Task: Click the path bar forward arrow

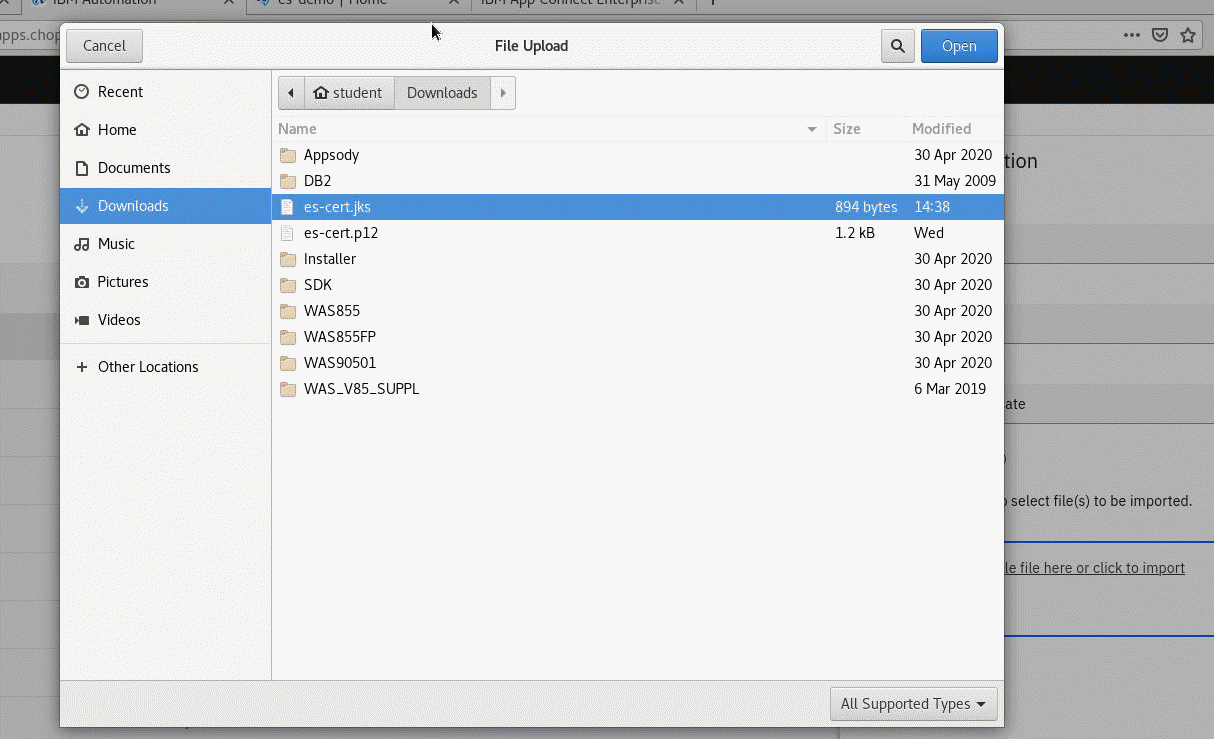Action: point(503,93)
